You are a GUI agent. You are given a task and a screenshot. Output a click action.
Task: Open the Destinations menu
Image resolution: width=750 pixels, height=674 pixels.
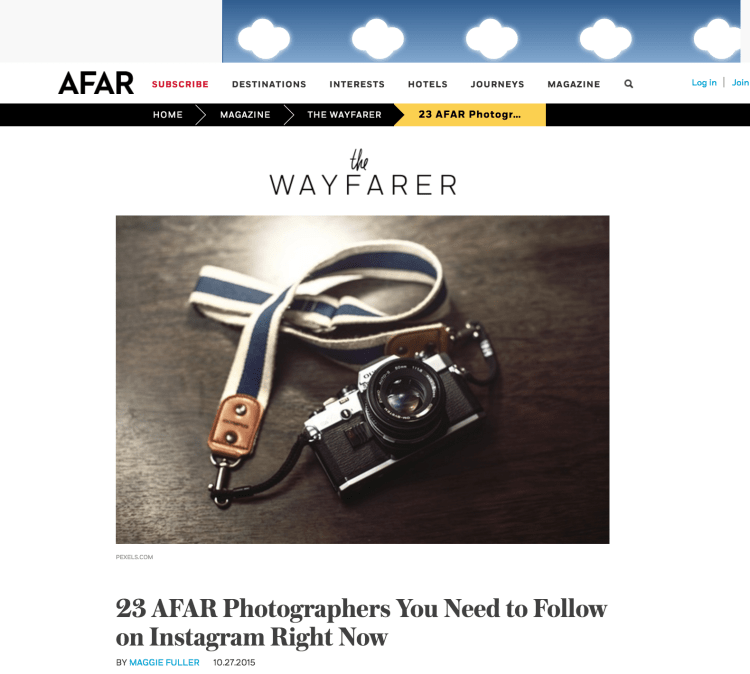point(269,84)
